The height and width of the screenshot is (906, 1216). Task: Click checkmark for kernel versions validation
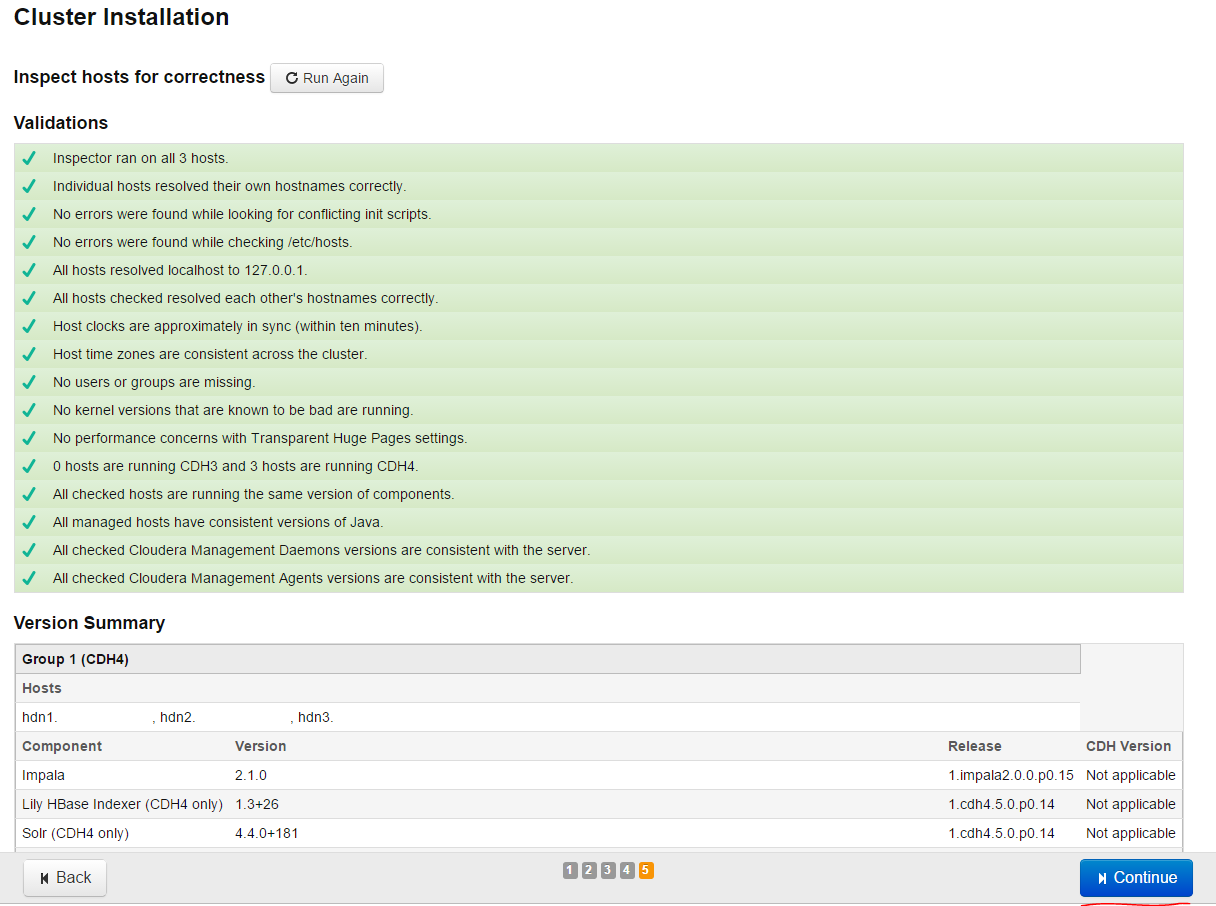(x=29, y=410)
